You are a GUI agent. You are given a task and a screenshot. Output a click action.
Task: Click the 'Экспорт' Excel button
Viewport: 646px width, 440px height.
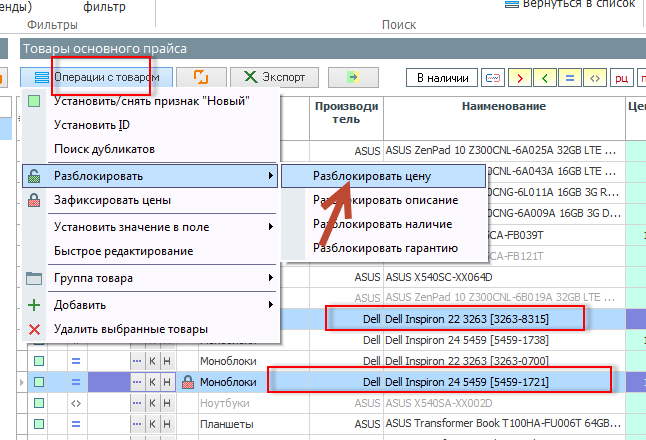pos(274,77)
